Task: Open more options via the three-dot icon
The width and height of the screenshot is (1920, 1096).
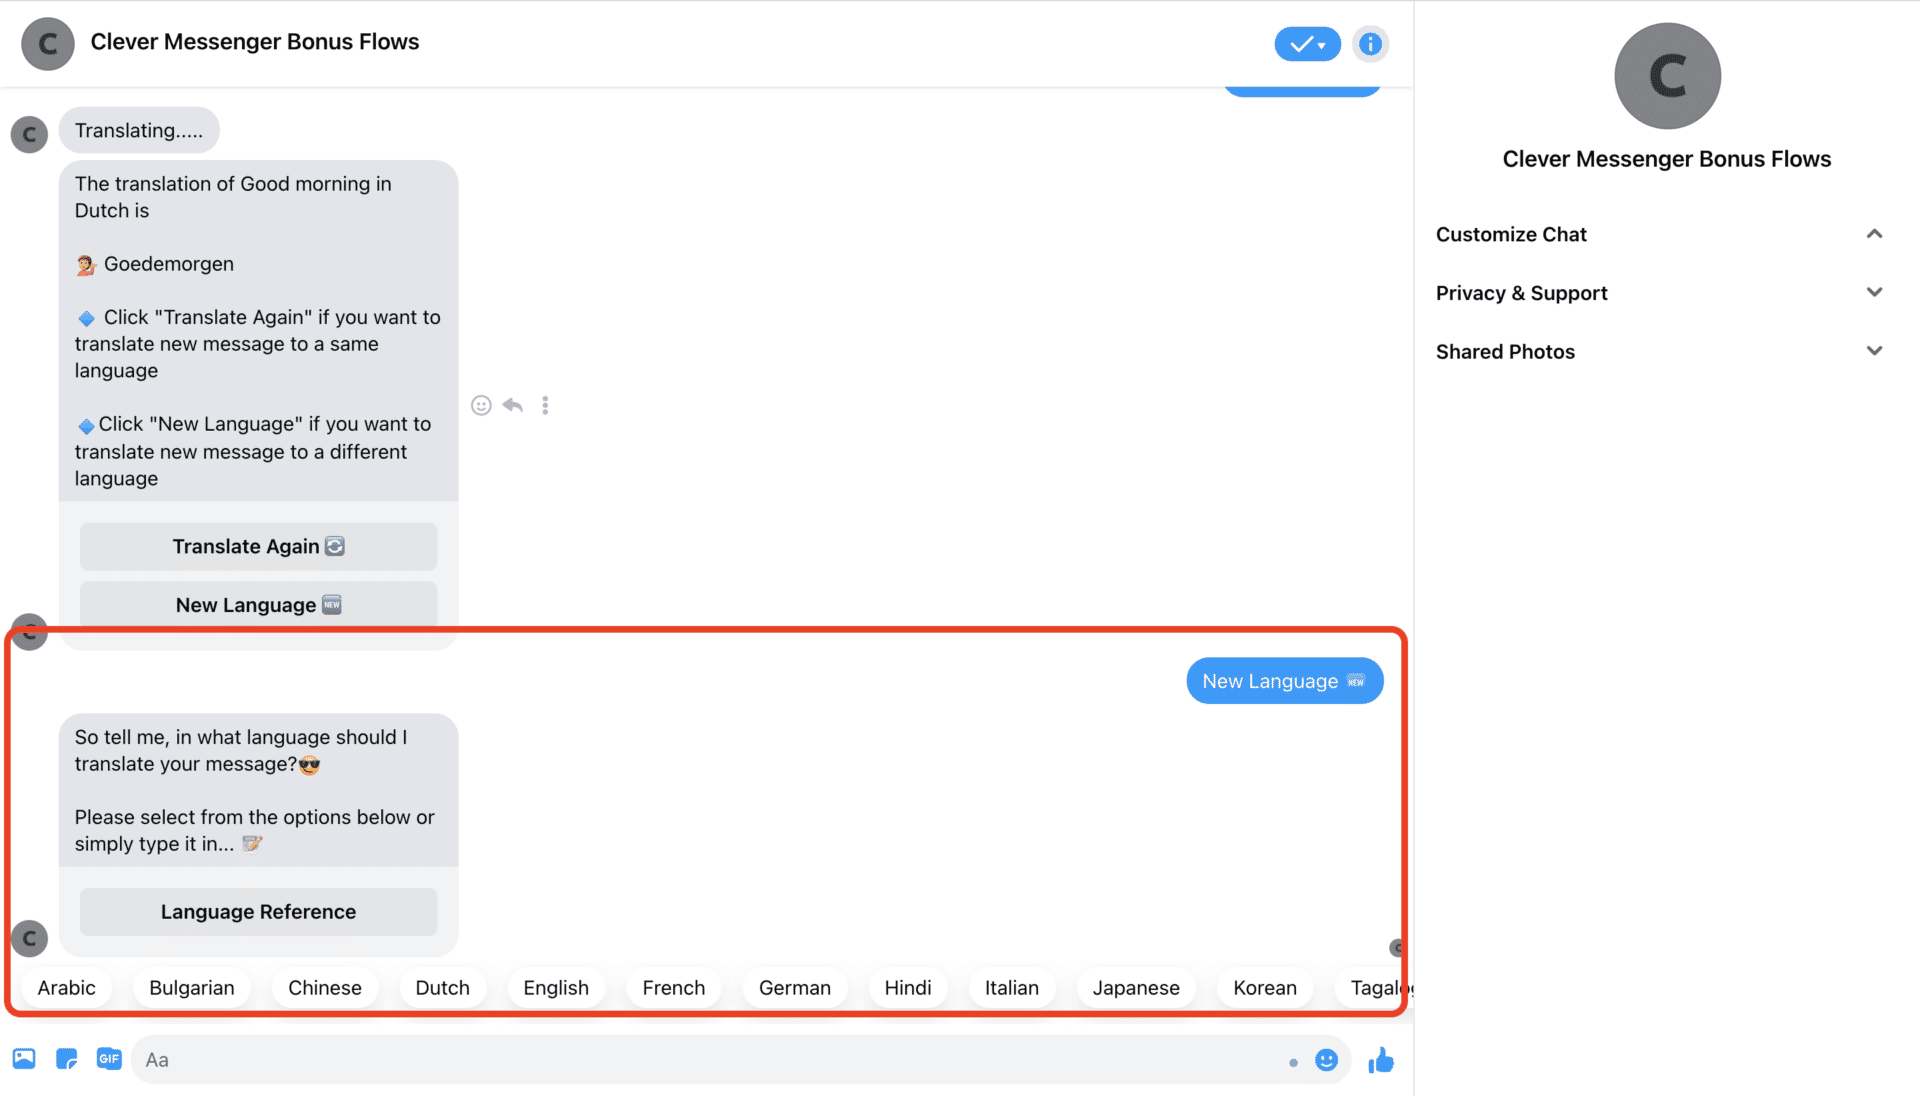Action: tap(545, 405)
